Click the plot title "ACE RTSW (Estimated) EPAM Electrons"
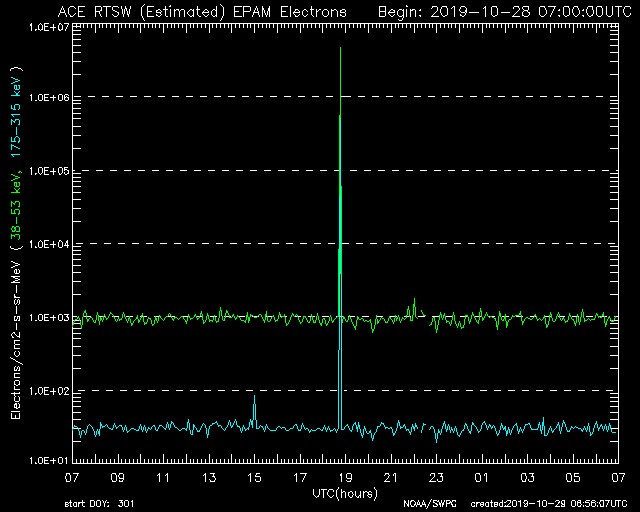The height and width of the screenshot is (512, 640). (202, 11)
